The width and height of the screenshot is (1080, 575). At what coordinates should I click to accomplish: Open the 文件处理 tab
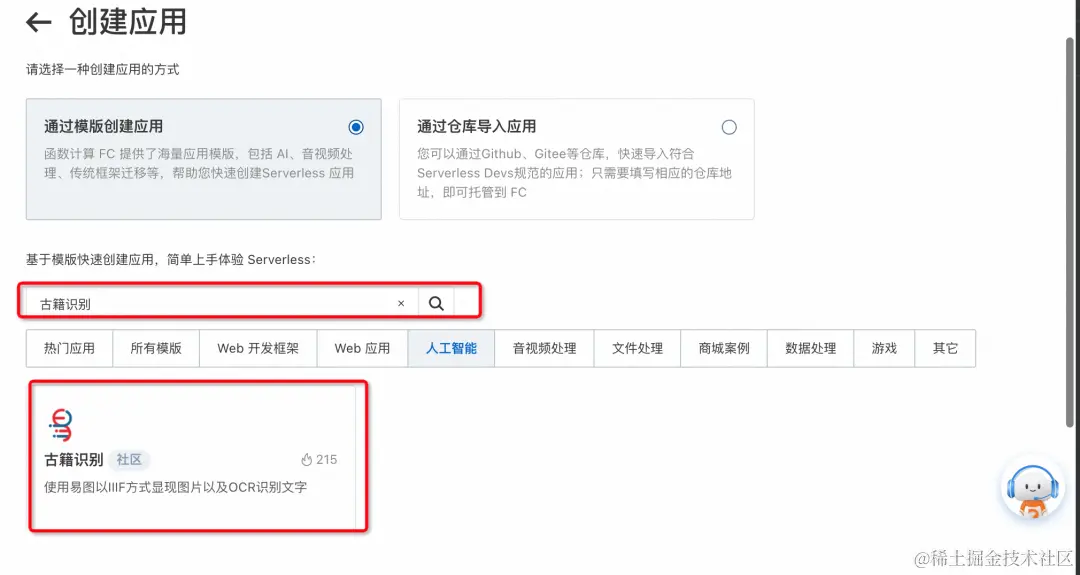(x=637, y=348)
